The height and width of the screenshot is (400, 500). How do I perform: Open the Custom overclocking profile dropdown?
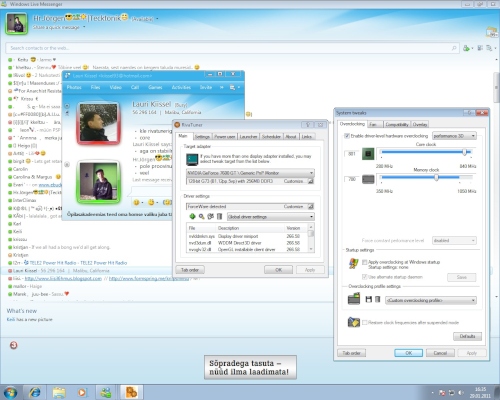(x=431, y=300)
